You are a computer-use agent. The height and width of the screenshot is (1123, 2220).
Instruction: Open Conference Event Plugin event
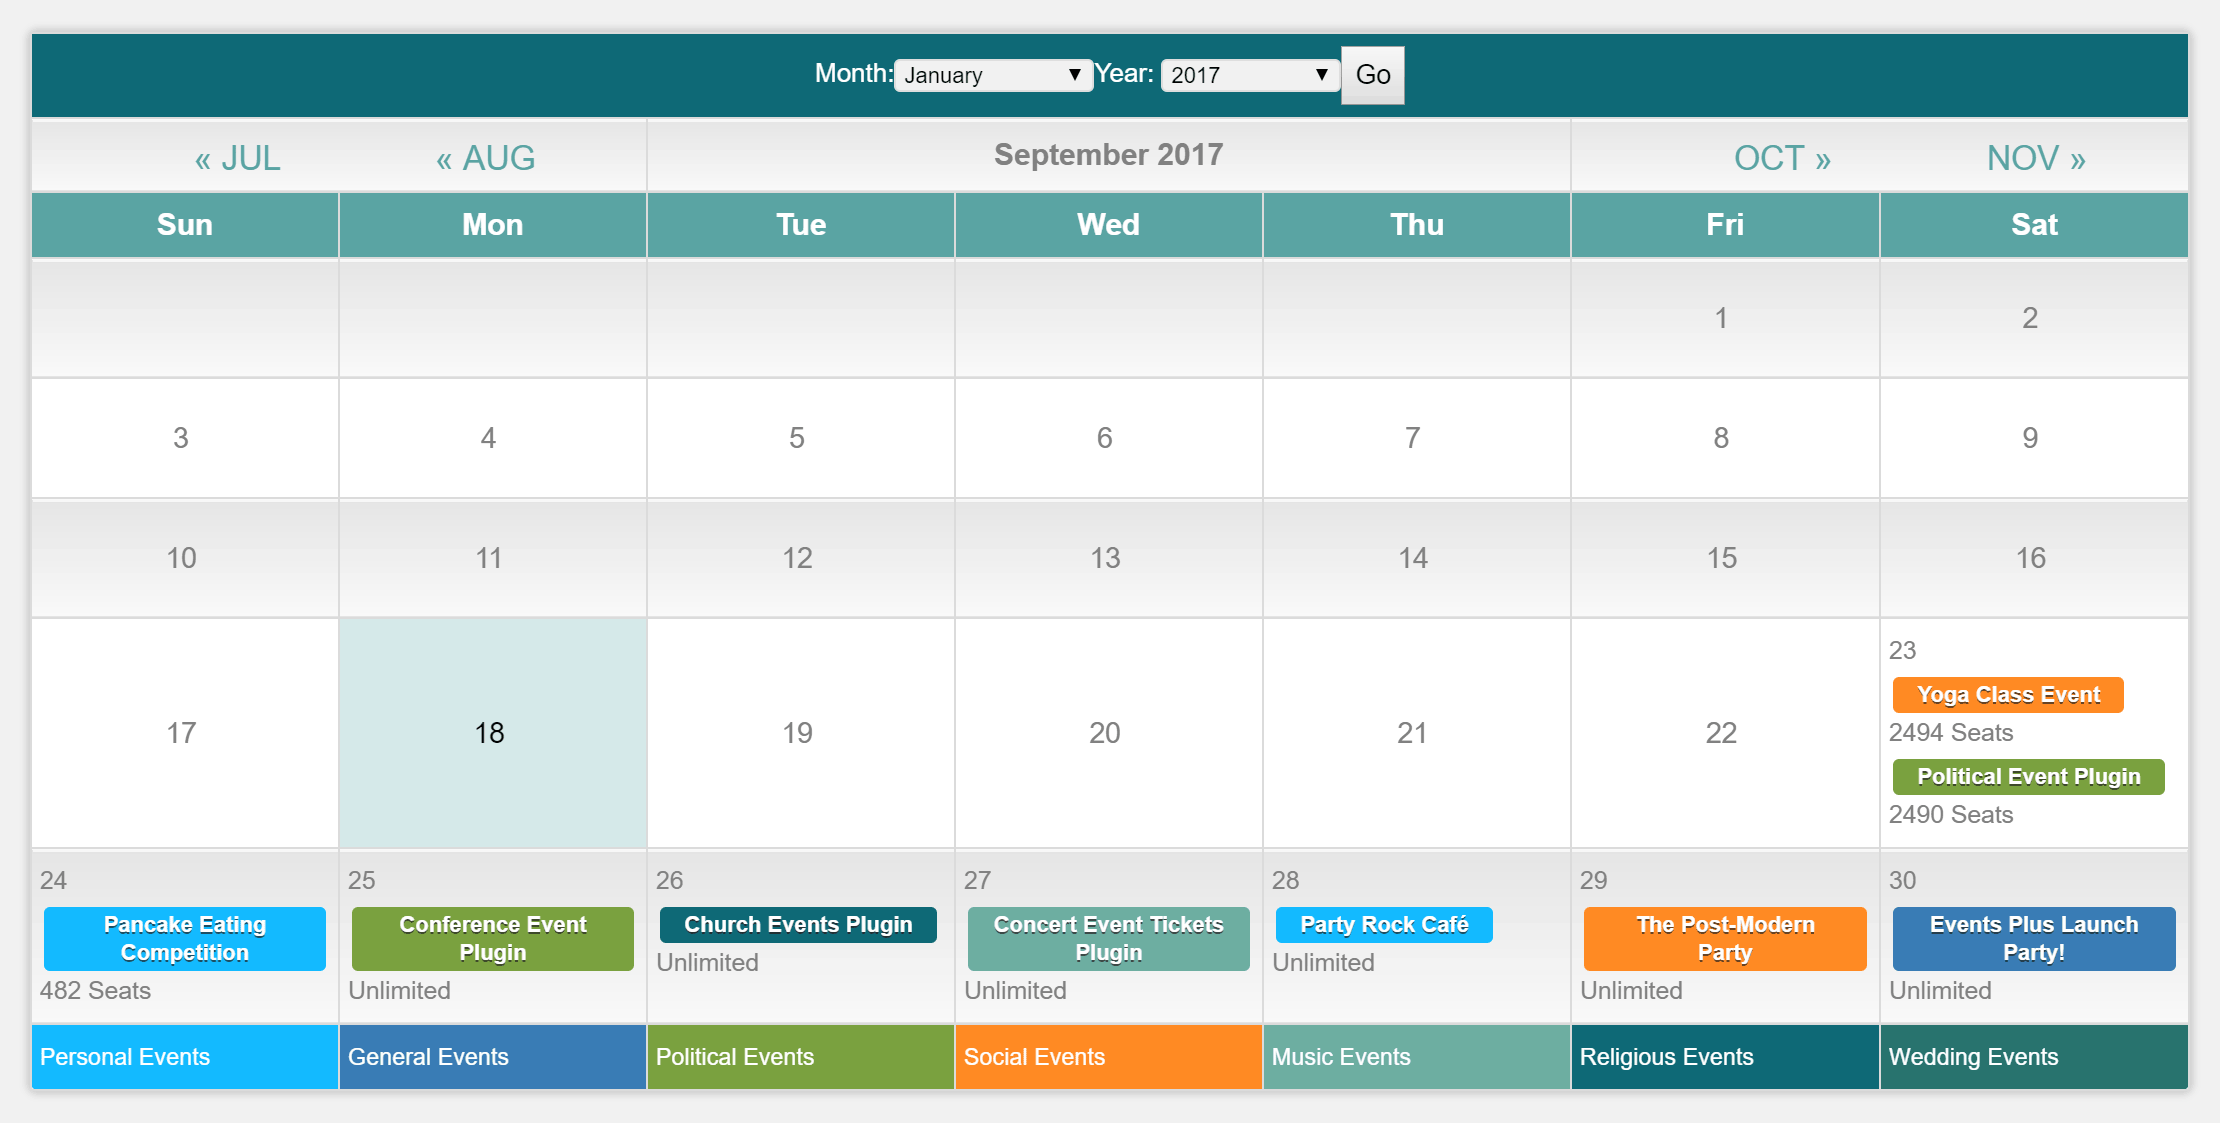(493, 938)
